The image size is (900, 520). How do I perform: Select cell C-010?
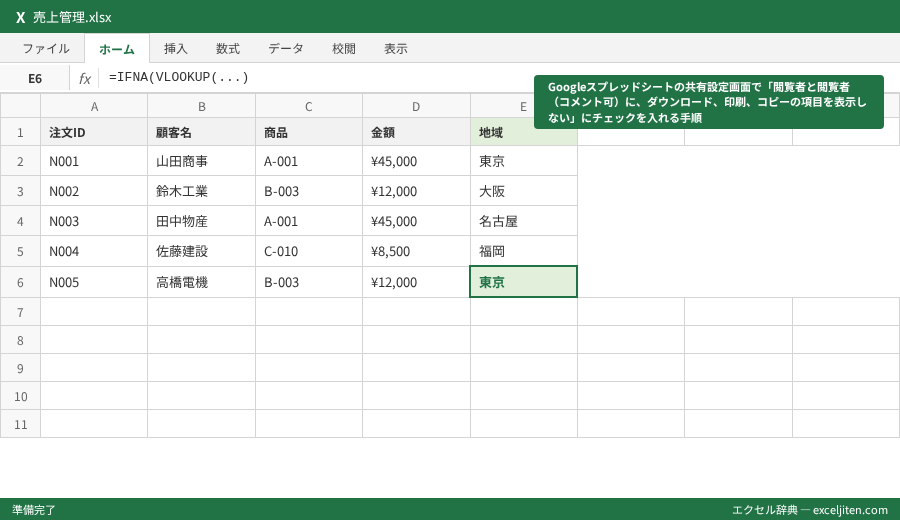309,251
